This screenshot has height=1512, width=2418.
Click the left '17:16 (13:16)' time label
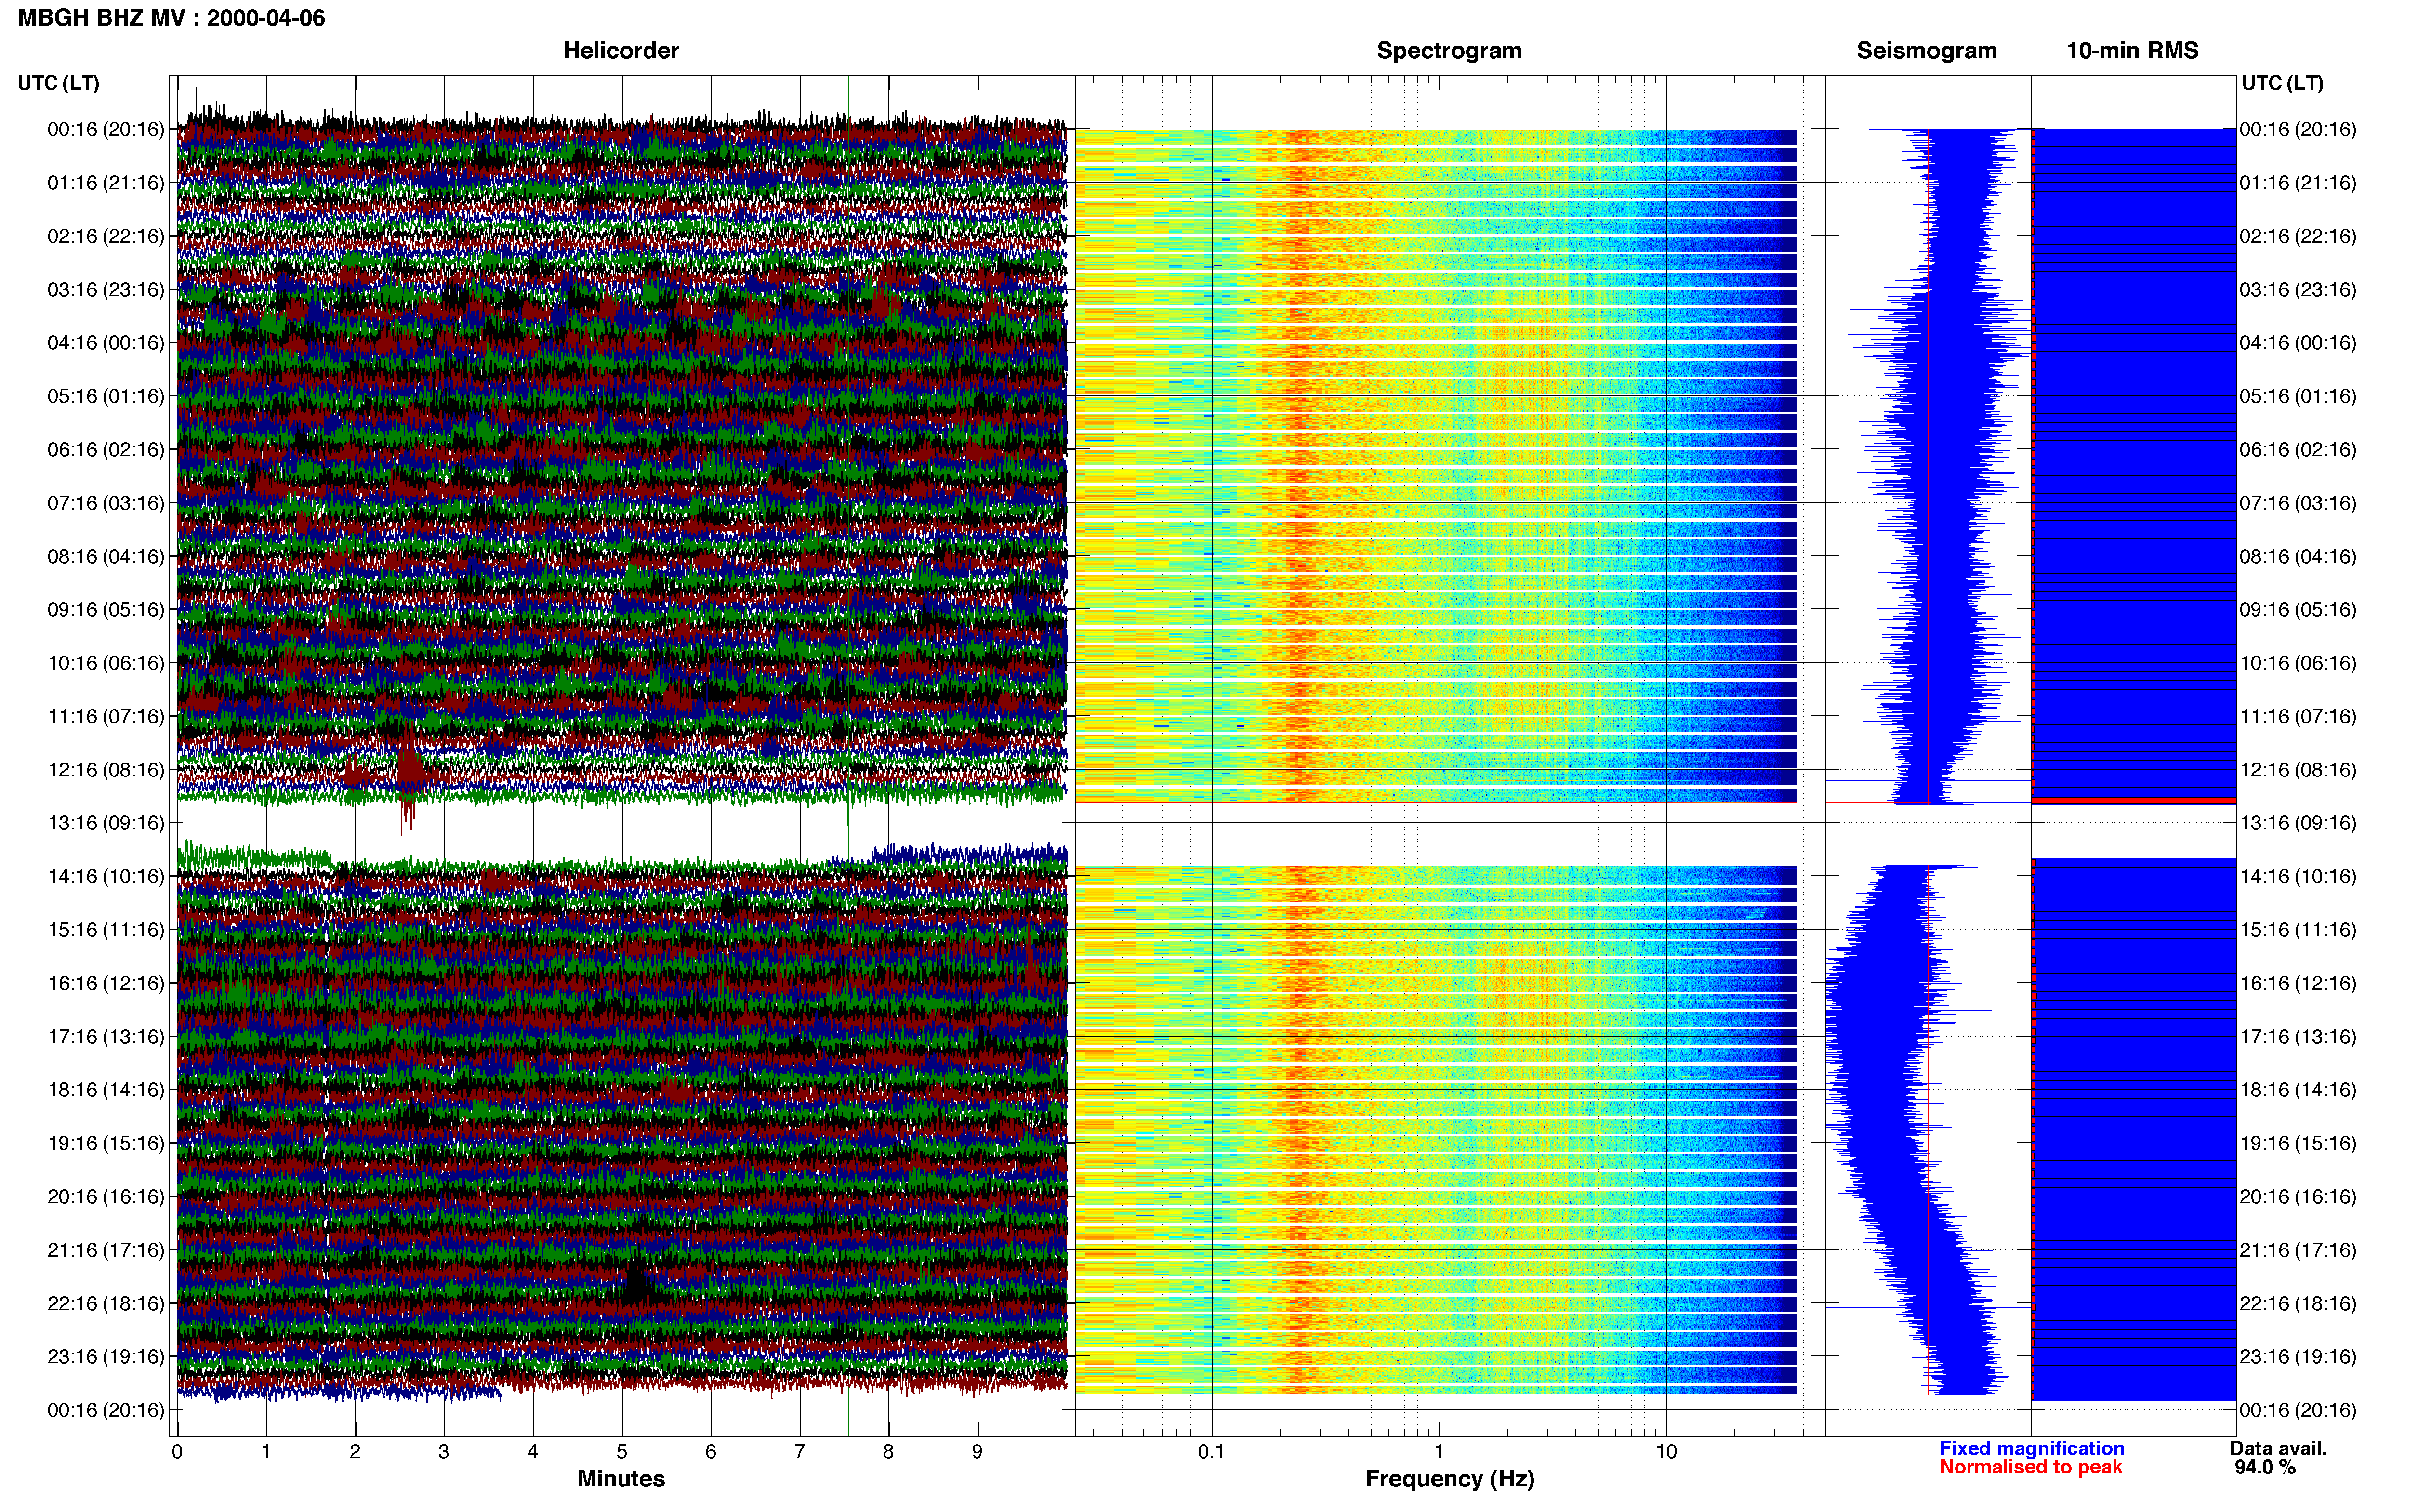click(106, 1037)
